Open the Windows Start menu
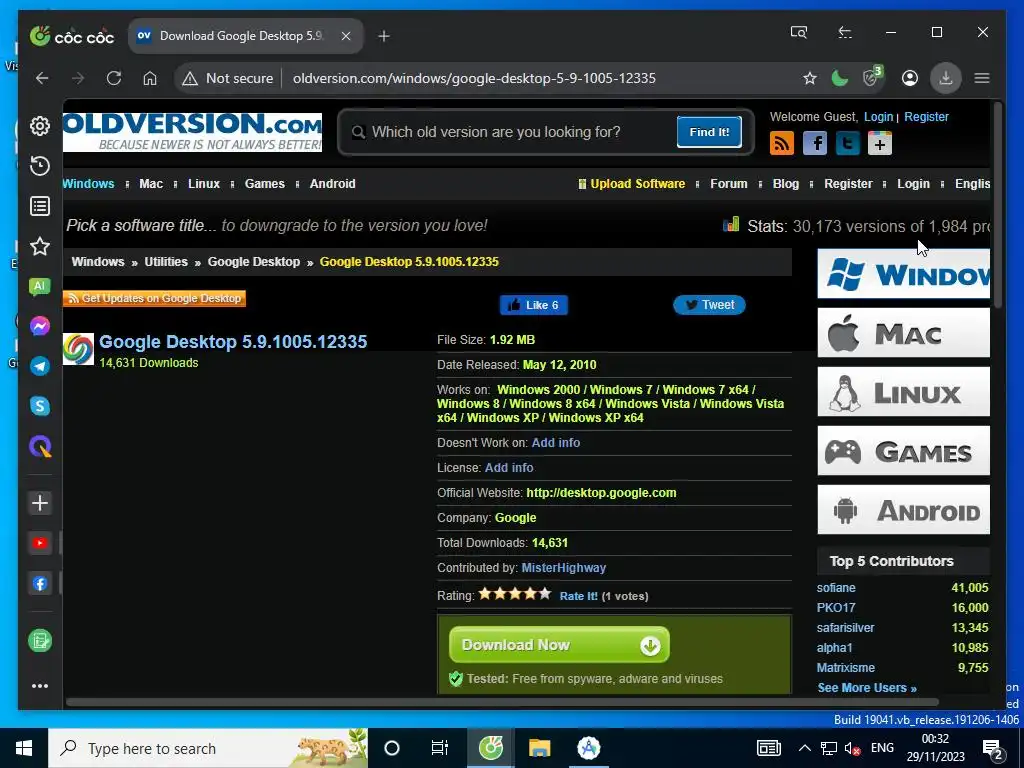Viewport: 1024px width, 768px height. click(24, 748)
